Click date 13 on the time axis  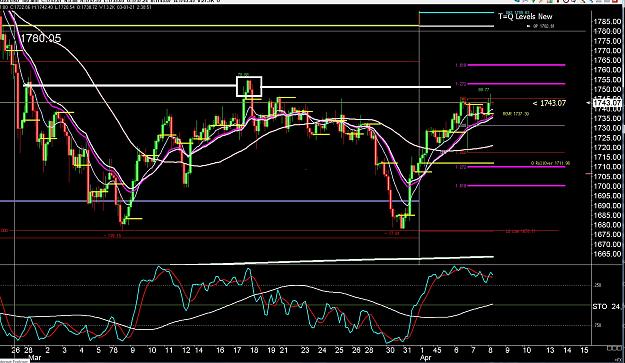click(x=550, y=350)
